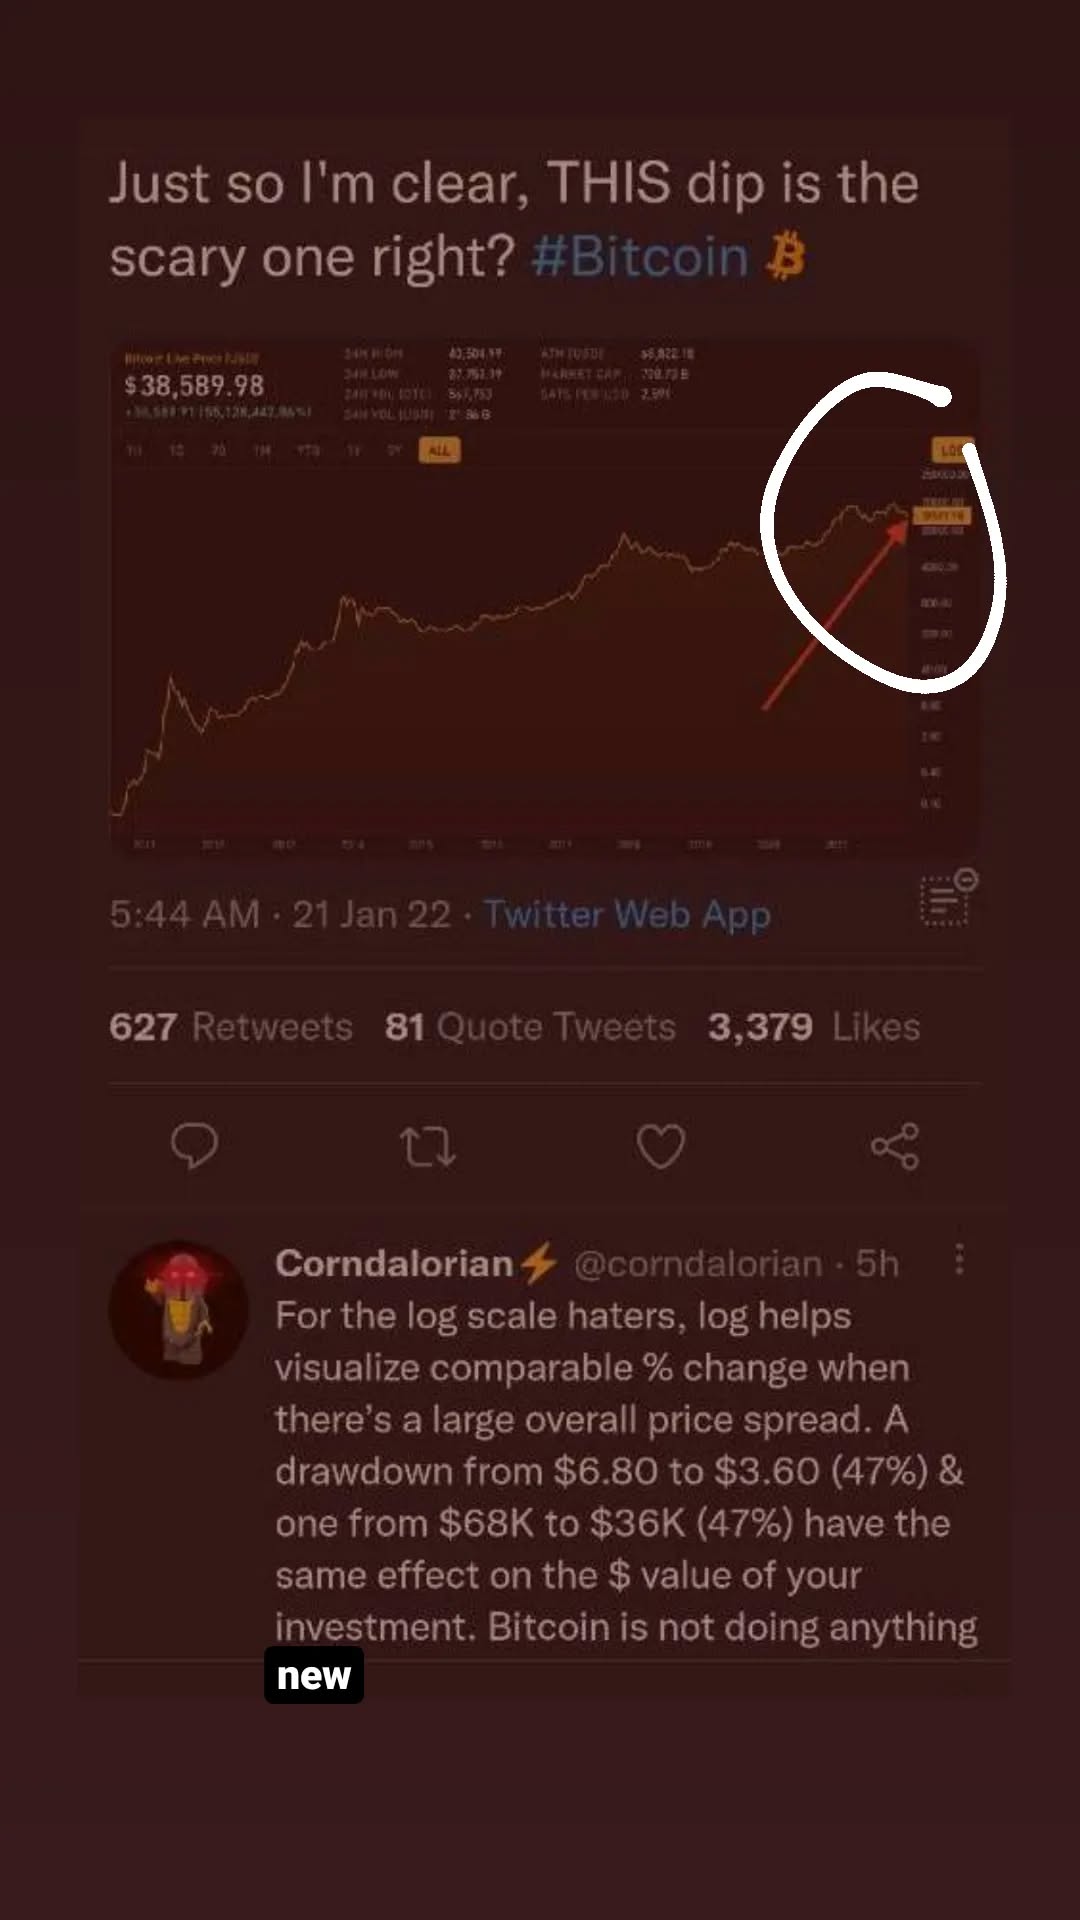Open Corndalorian's profile avatar

pyautogui.click(x=178, y=1310)
